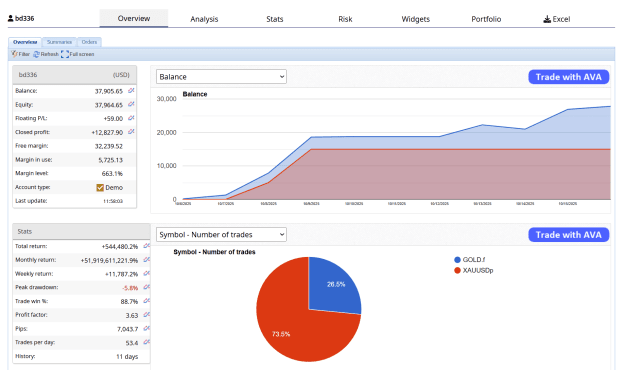Click the Equity value 37,964.65
625x370 pixels.
point(108,105)
